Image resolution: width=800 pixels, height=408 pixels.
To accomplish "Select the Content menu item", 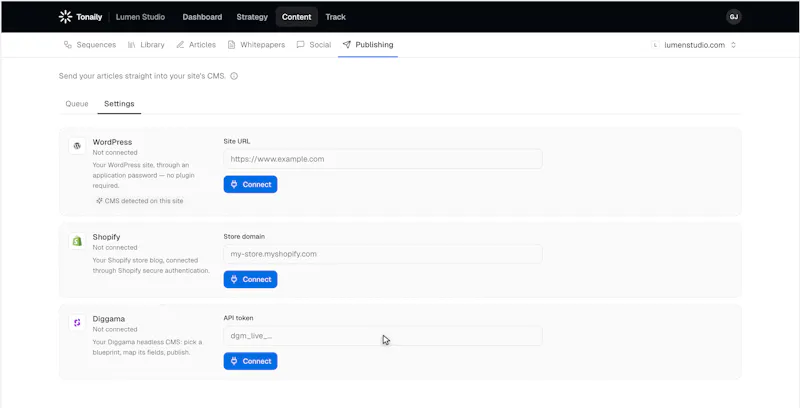I will coord(296,17).
